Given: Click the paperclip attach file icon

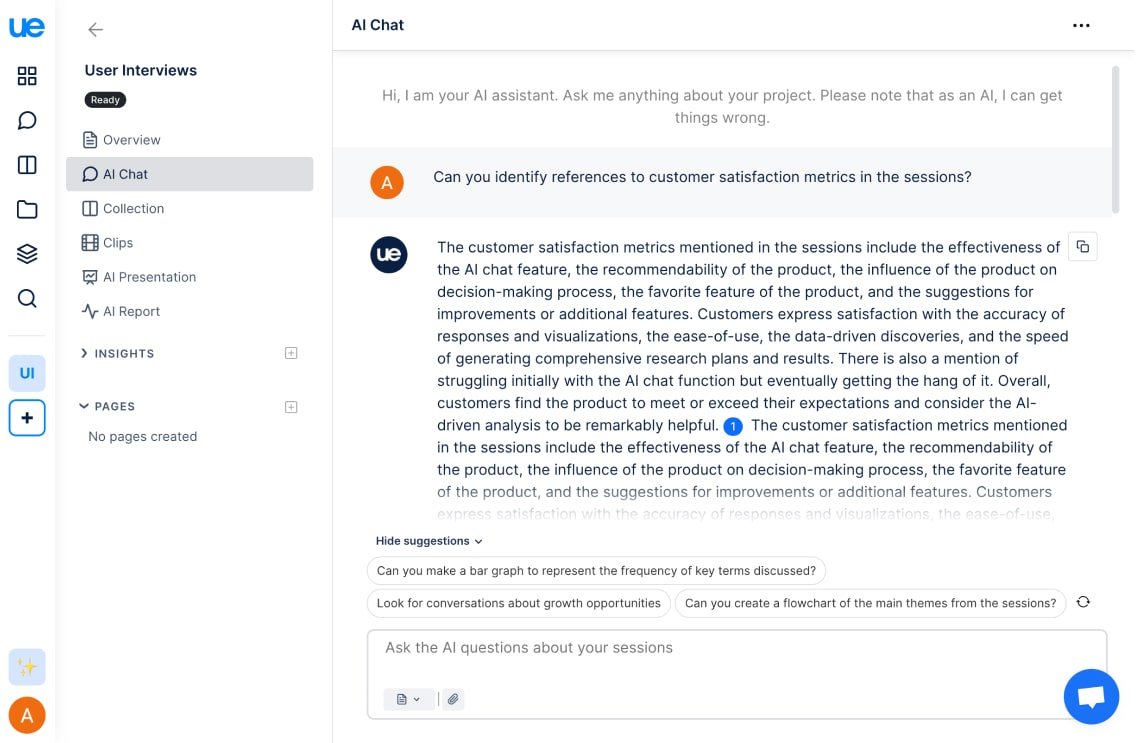Looking at the screenshot, I should click(453, 699).
